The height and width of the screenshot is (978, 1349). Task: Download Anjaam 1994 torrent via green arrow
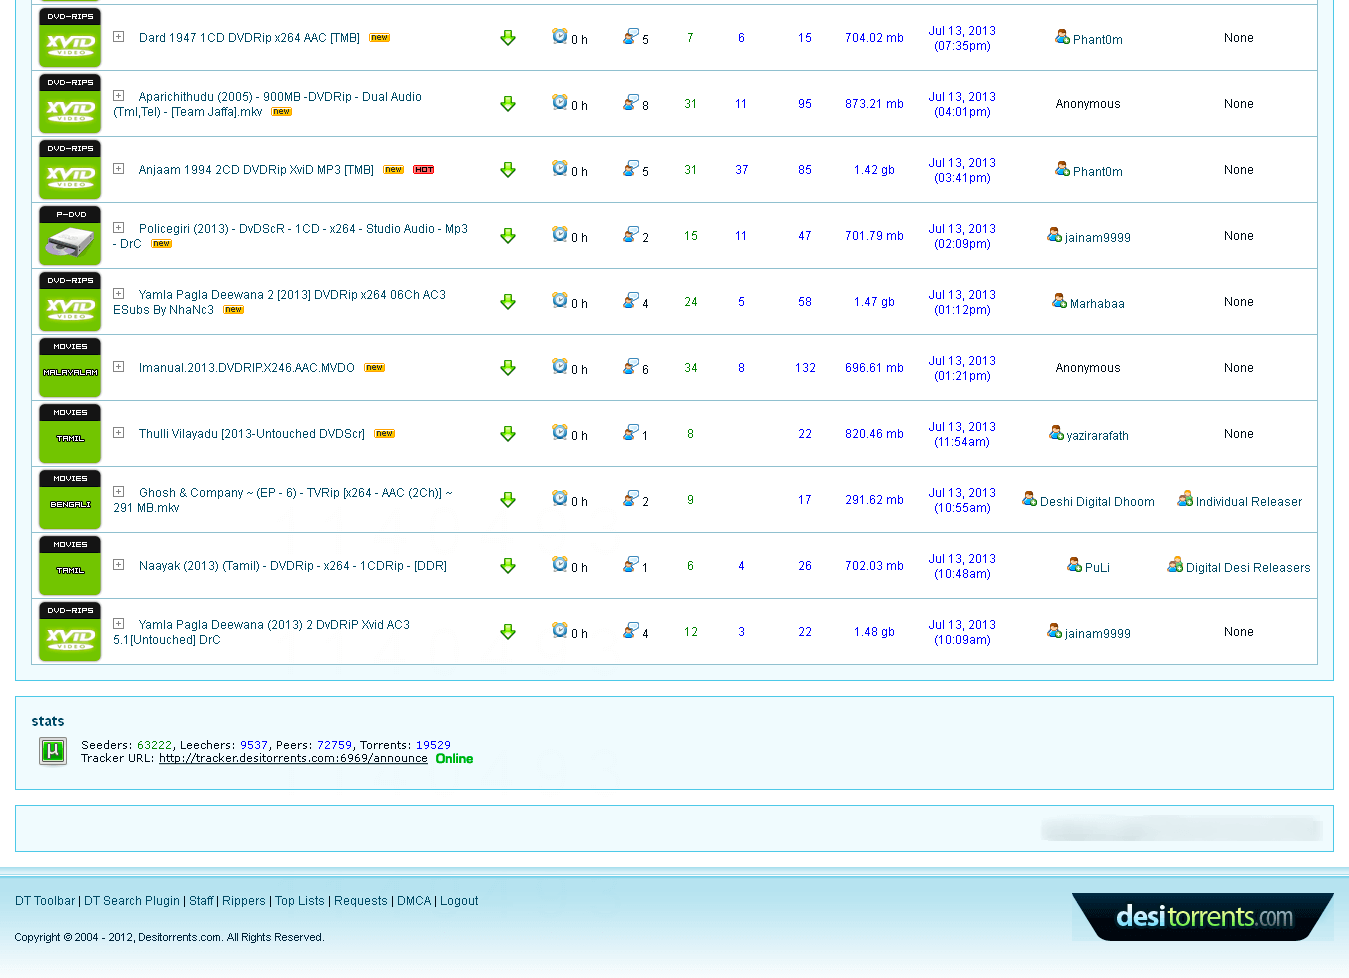pyautogui.click(x=508, y=170)
